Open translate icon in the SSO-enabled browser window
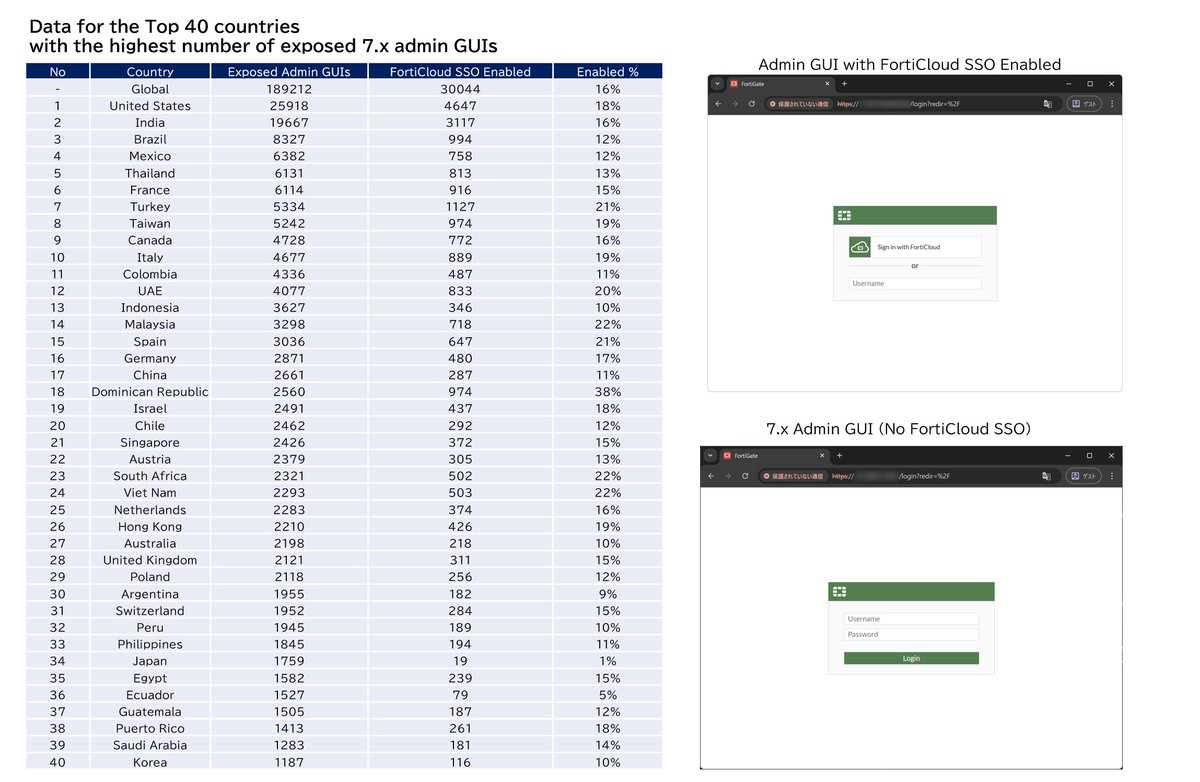 click(x=1047, y=104)
